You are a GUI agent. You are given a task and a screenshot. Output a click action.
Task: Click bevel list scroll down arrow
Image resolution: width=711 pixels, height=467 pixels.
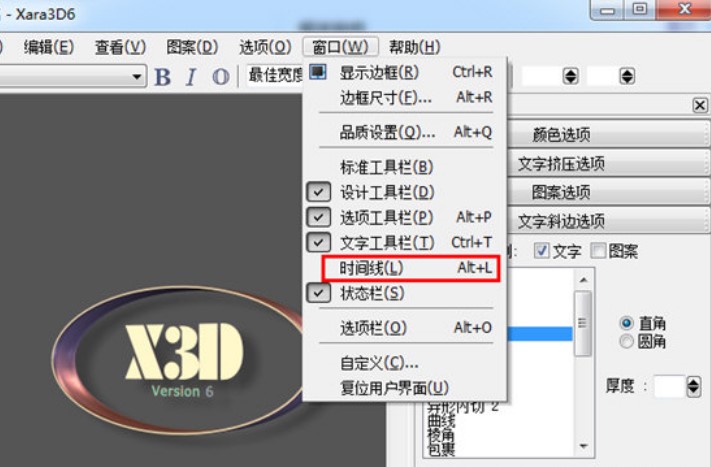point(584,447)
